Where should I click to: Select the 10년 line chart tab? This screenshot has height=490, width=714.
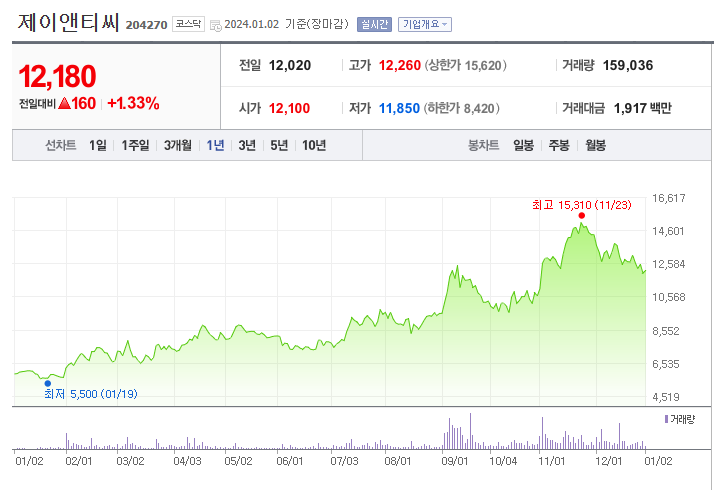314,145
